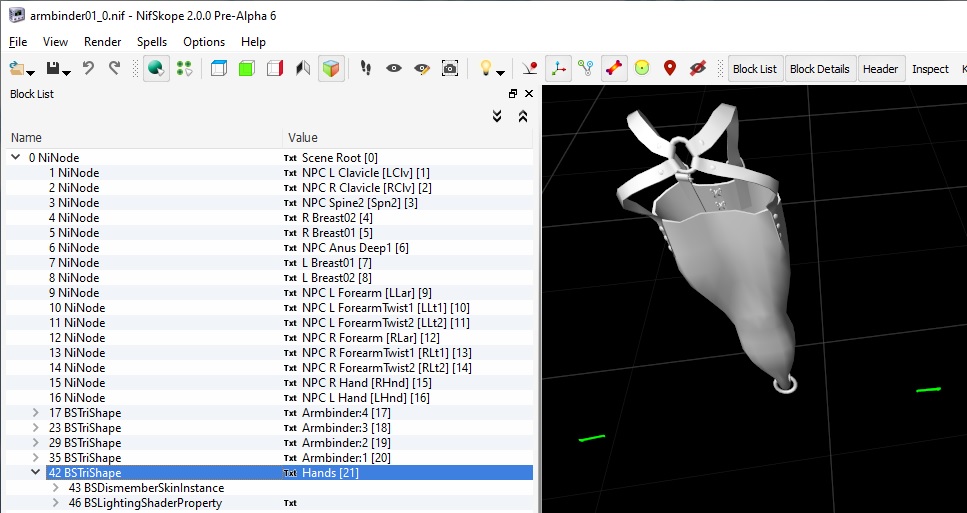
Task: Open the Help menu
Action: click(x=253, y=42)
